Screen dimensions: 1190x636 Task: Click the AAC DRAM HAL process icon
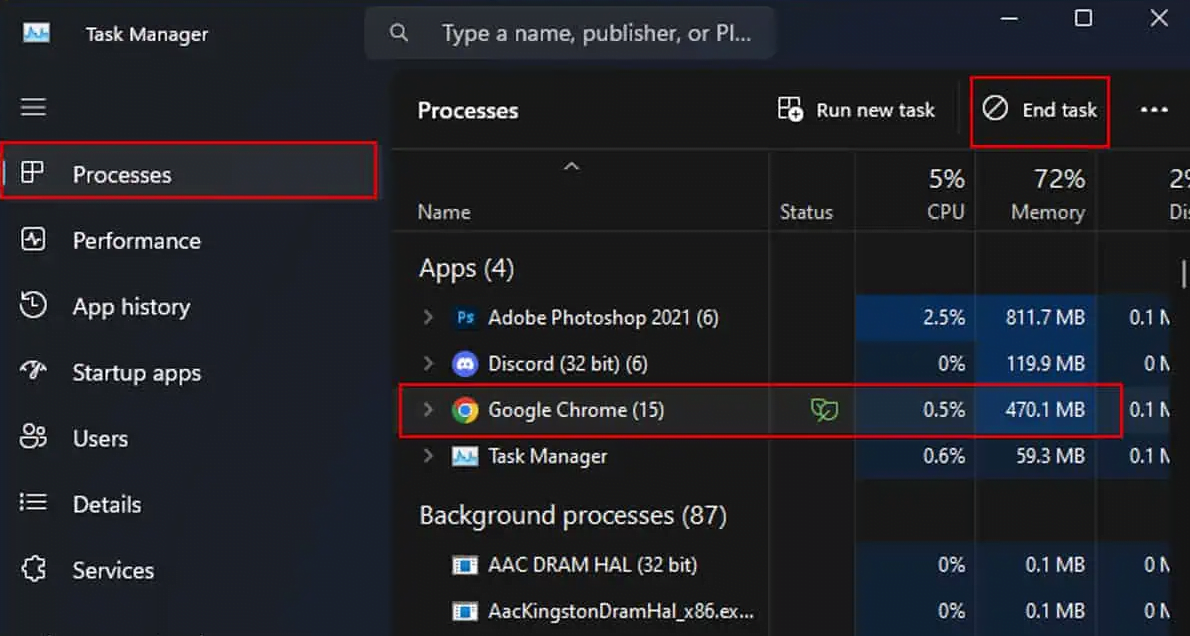tap(465, 565)
